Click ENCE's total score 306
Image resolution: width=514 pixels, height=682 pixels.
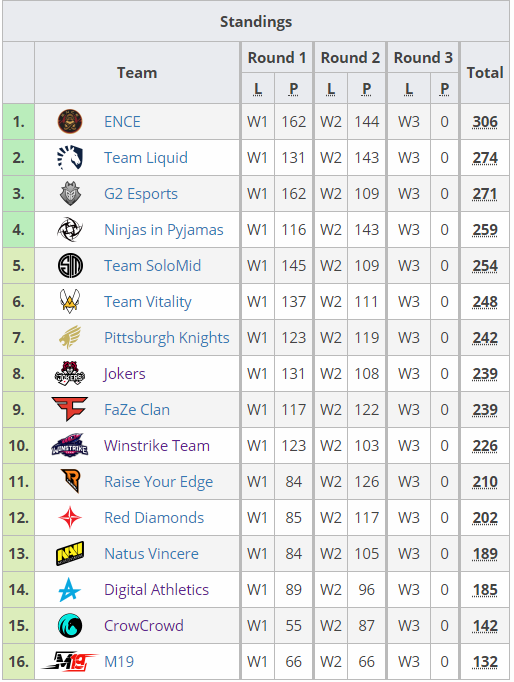[x=485, y=122]
